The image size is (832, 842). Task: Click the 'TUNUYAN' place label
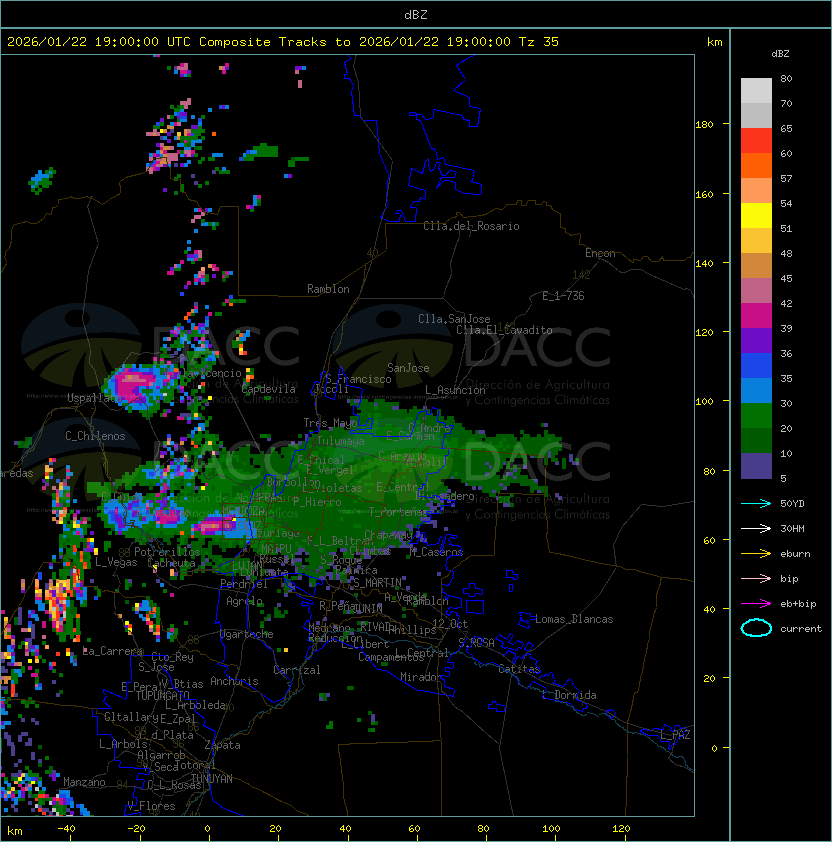212,779
